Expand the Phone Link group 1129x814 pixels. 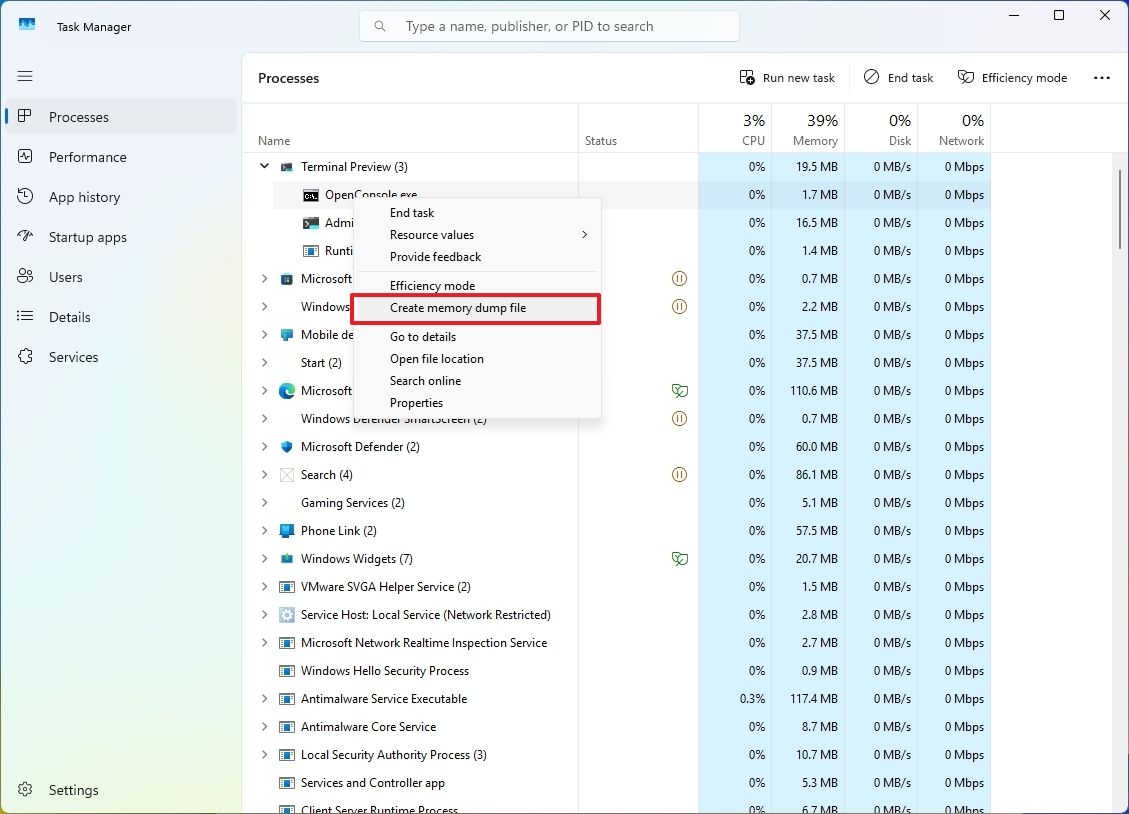pos(264,530)
